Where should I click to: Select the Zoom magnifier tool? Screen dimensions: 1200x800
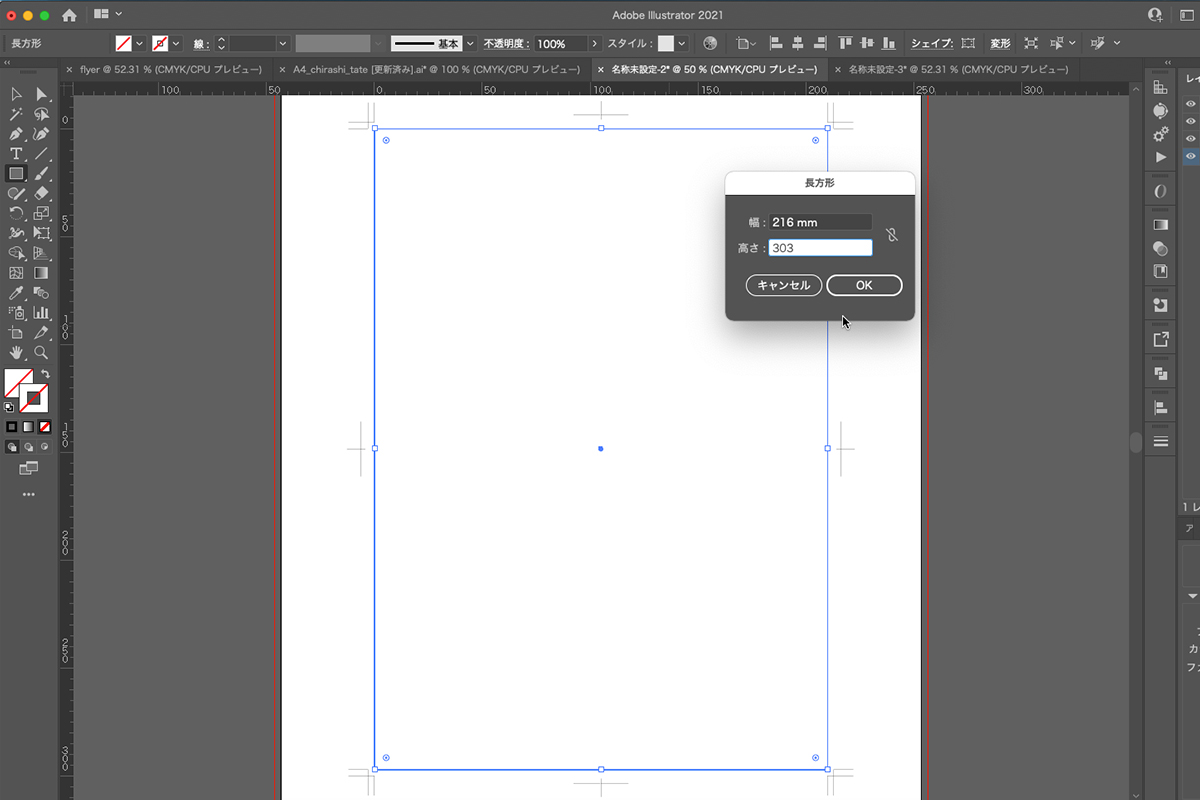(41, 353)
